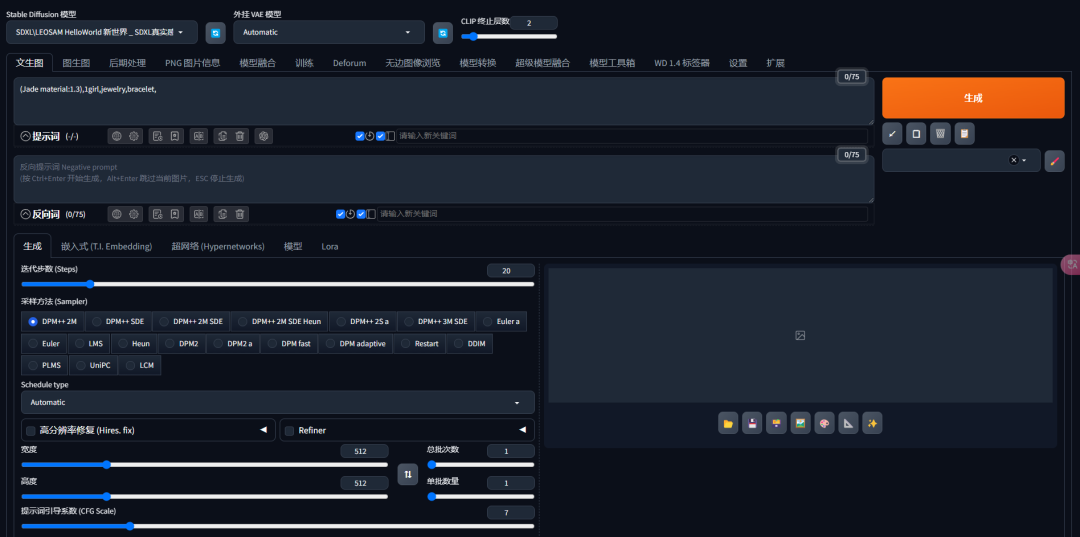Adjust the CFG Scale slider
The width and height of the screenshot is (1080, 537).
[x=278, y=526]
